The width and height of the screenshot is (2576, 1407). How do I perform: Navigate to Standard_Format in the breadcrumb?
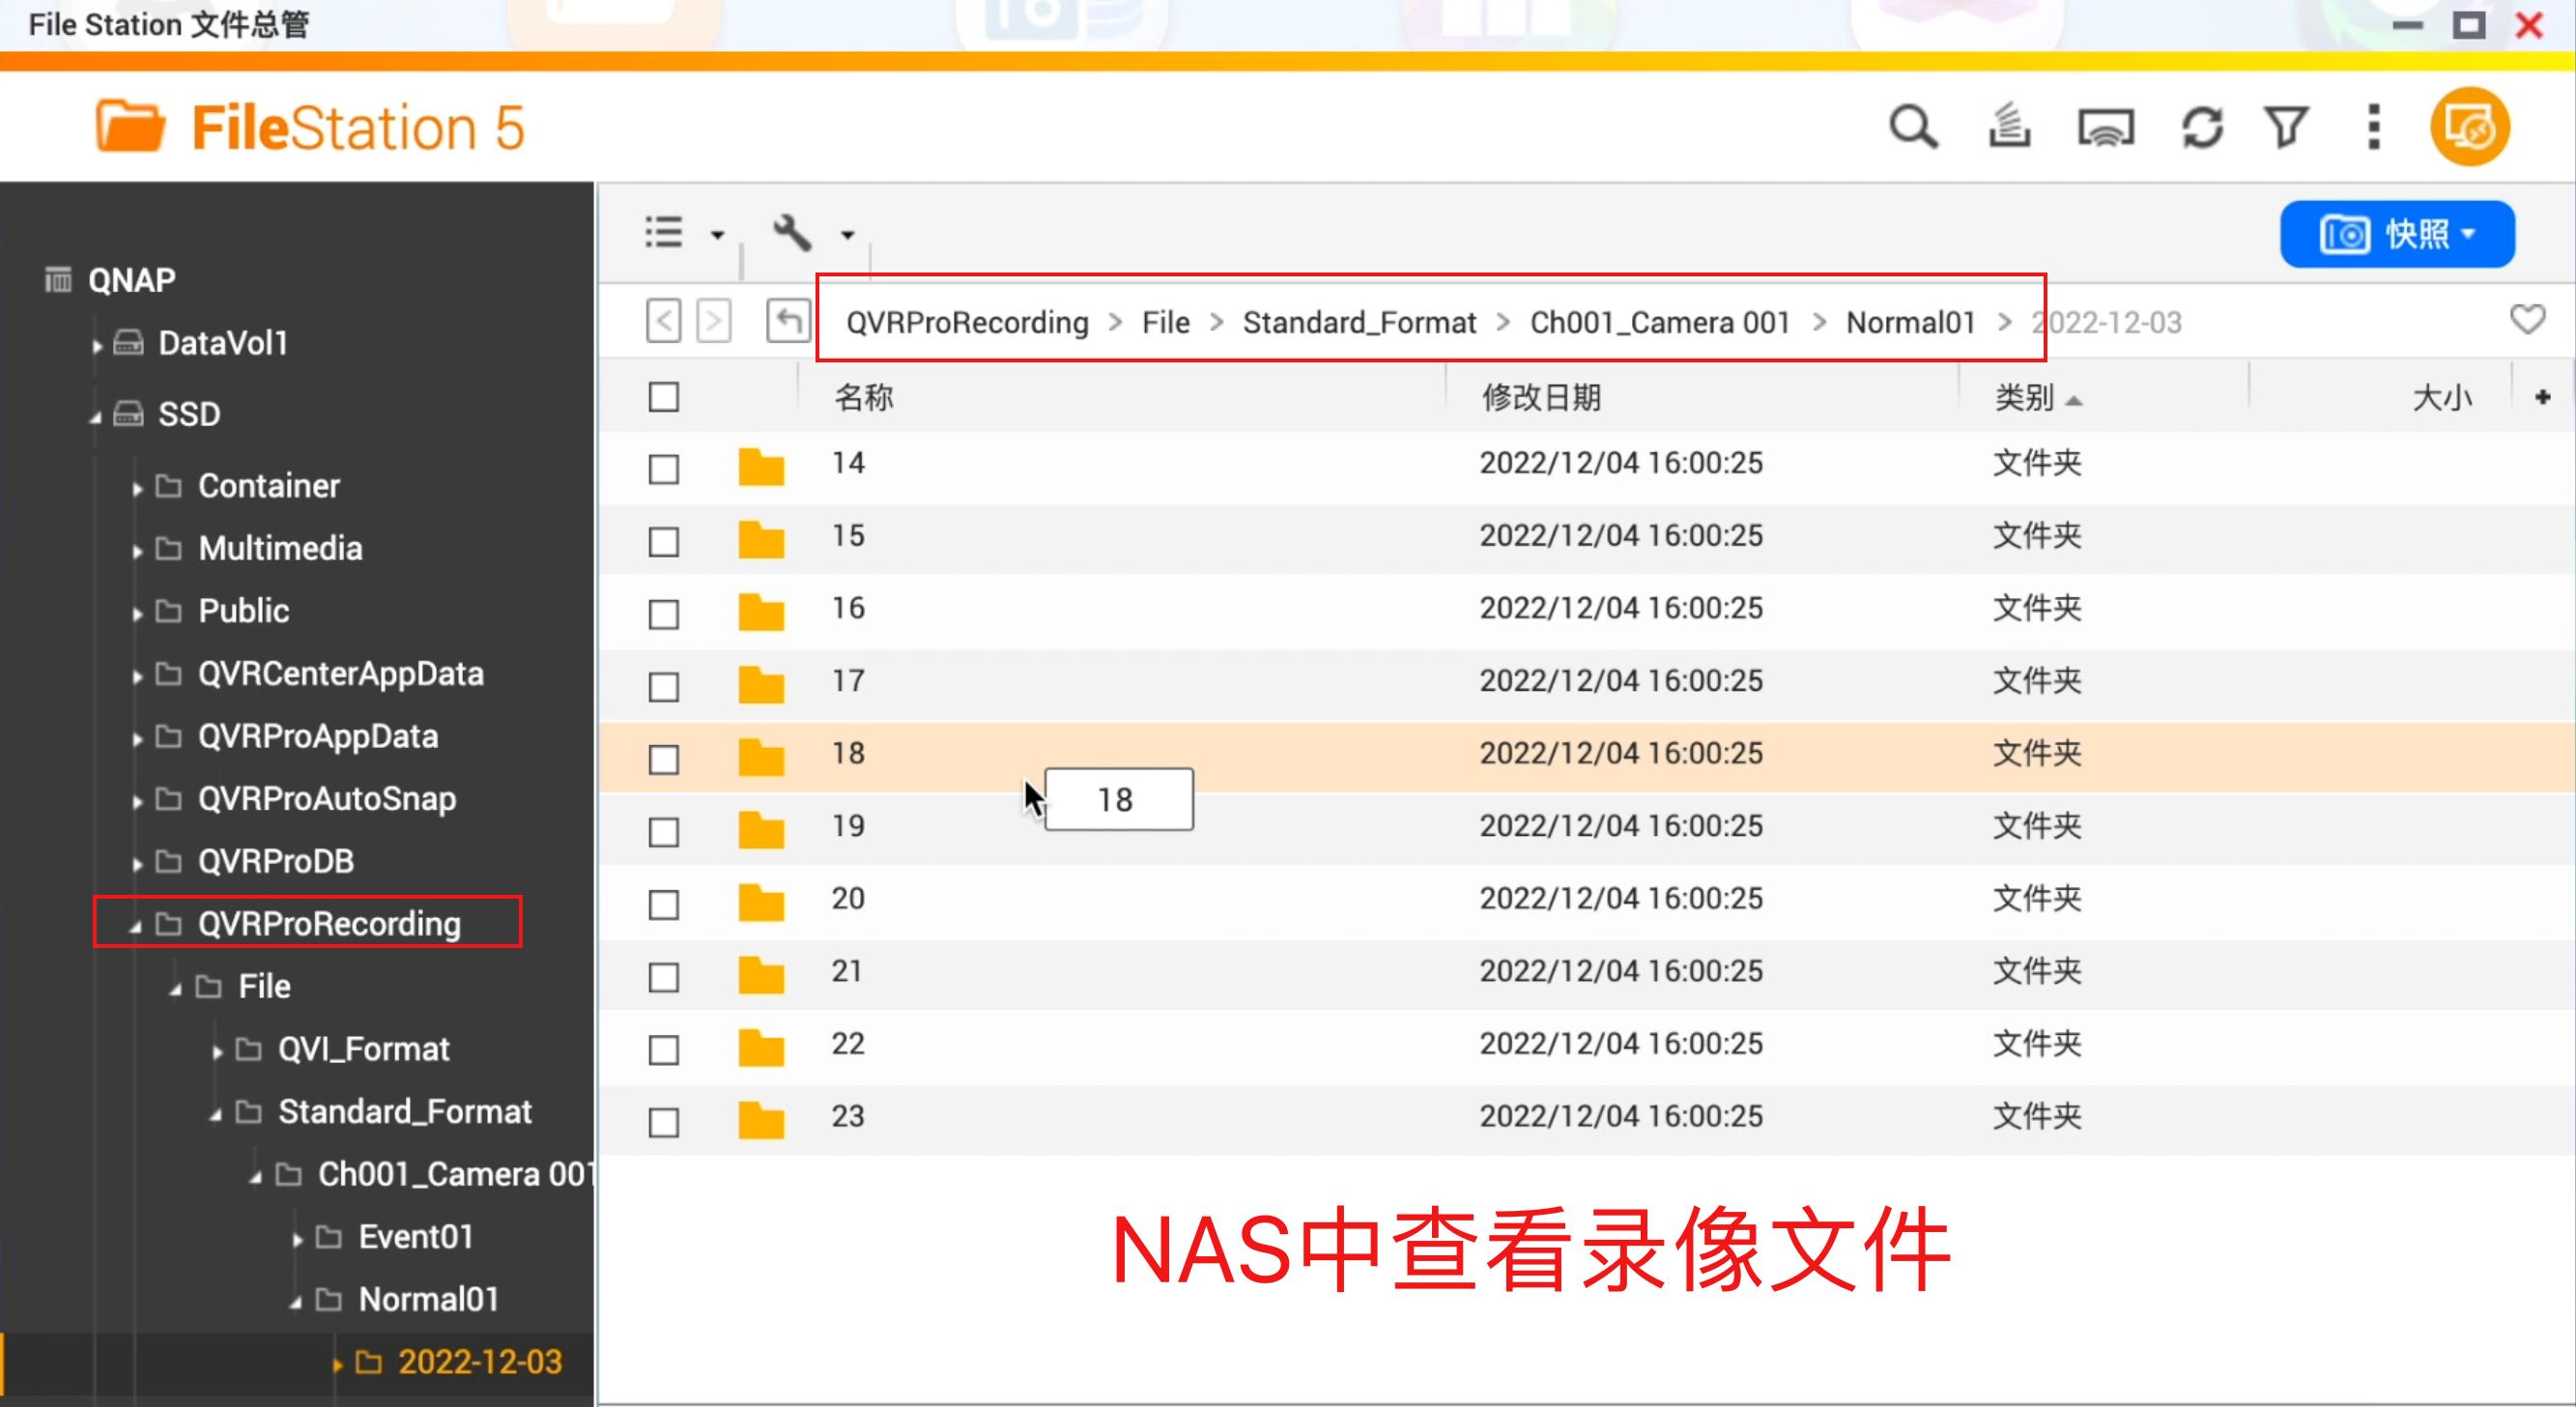tap(1360, 322)
